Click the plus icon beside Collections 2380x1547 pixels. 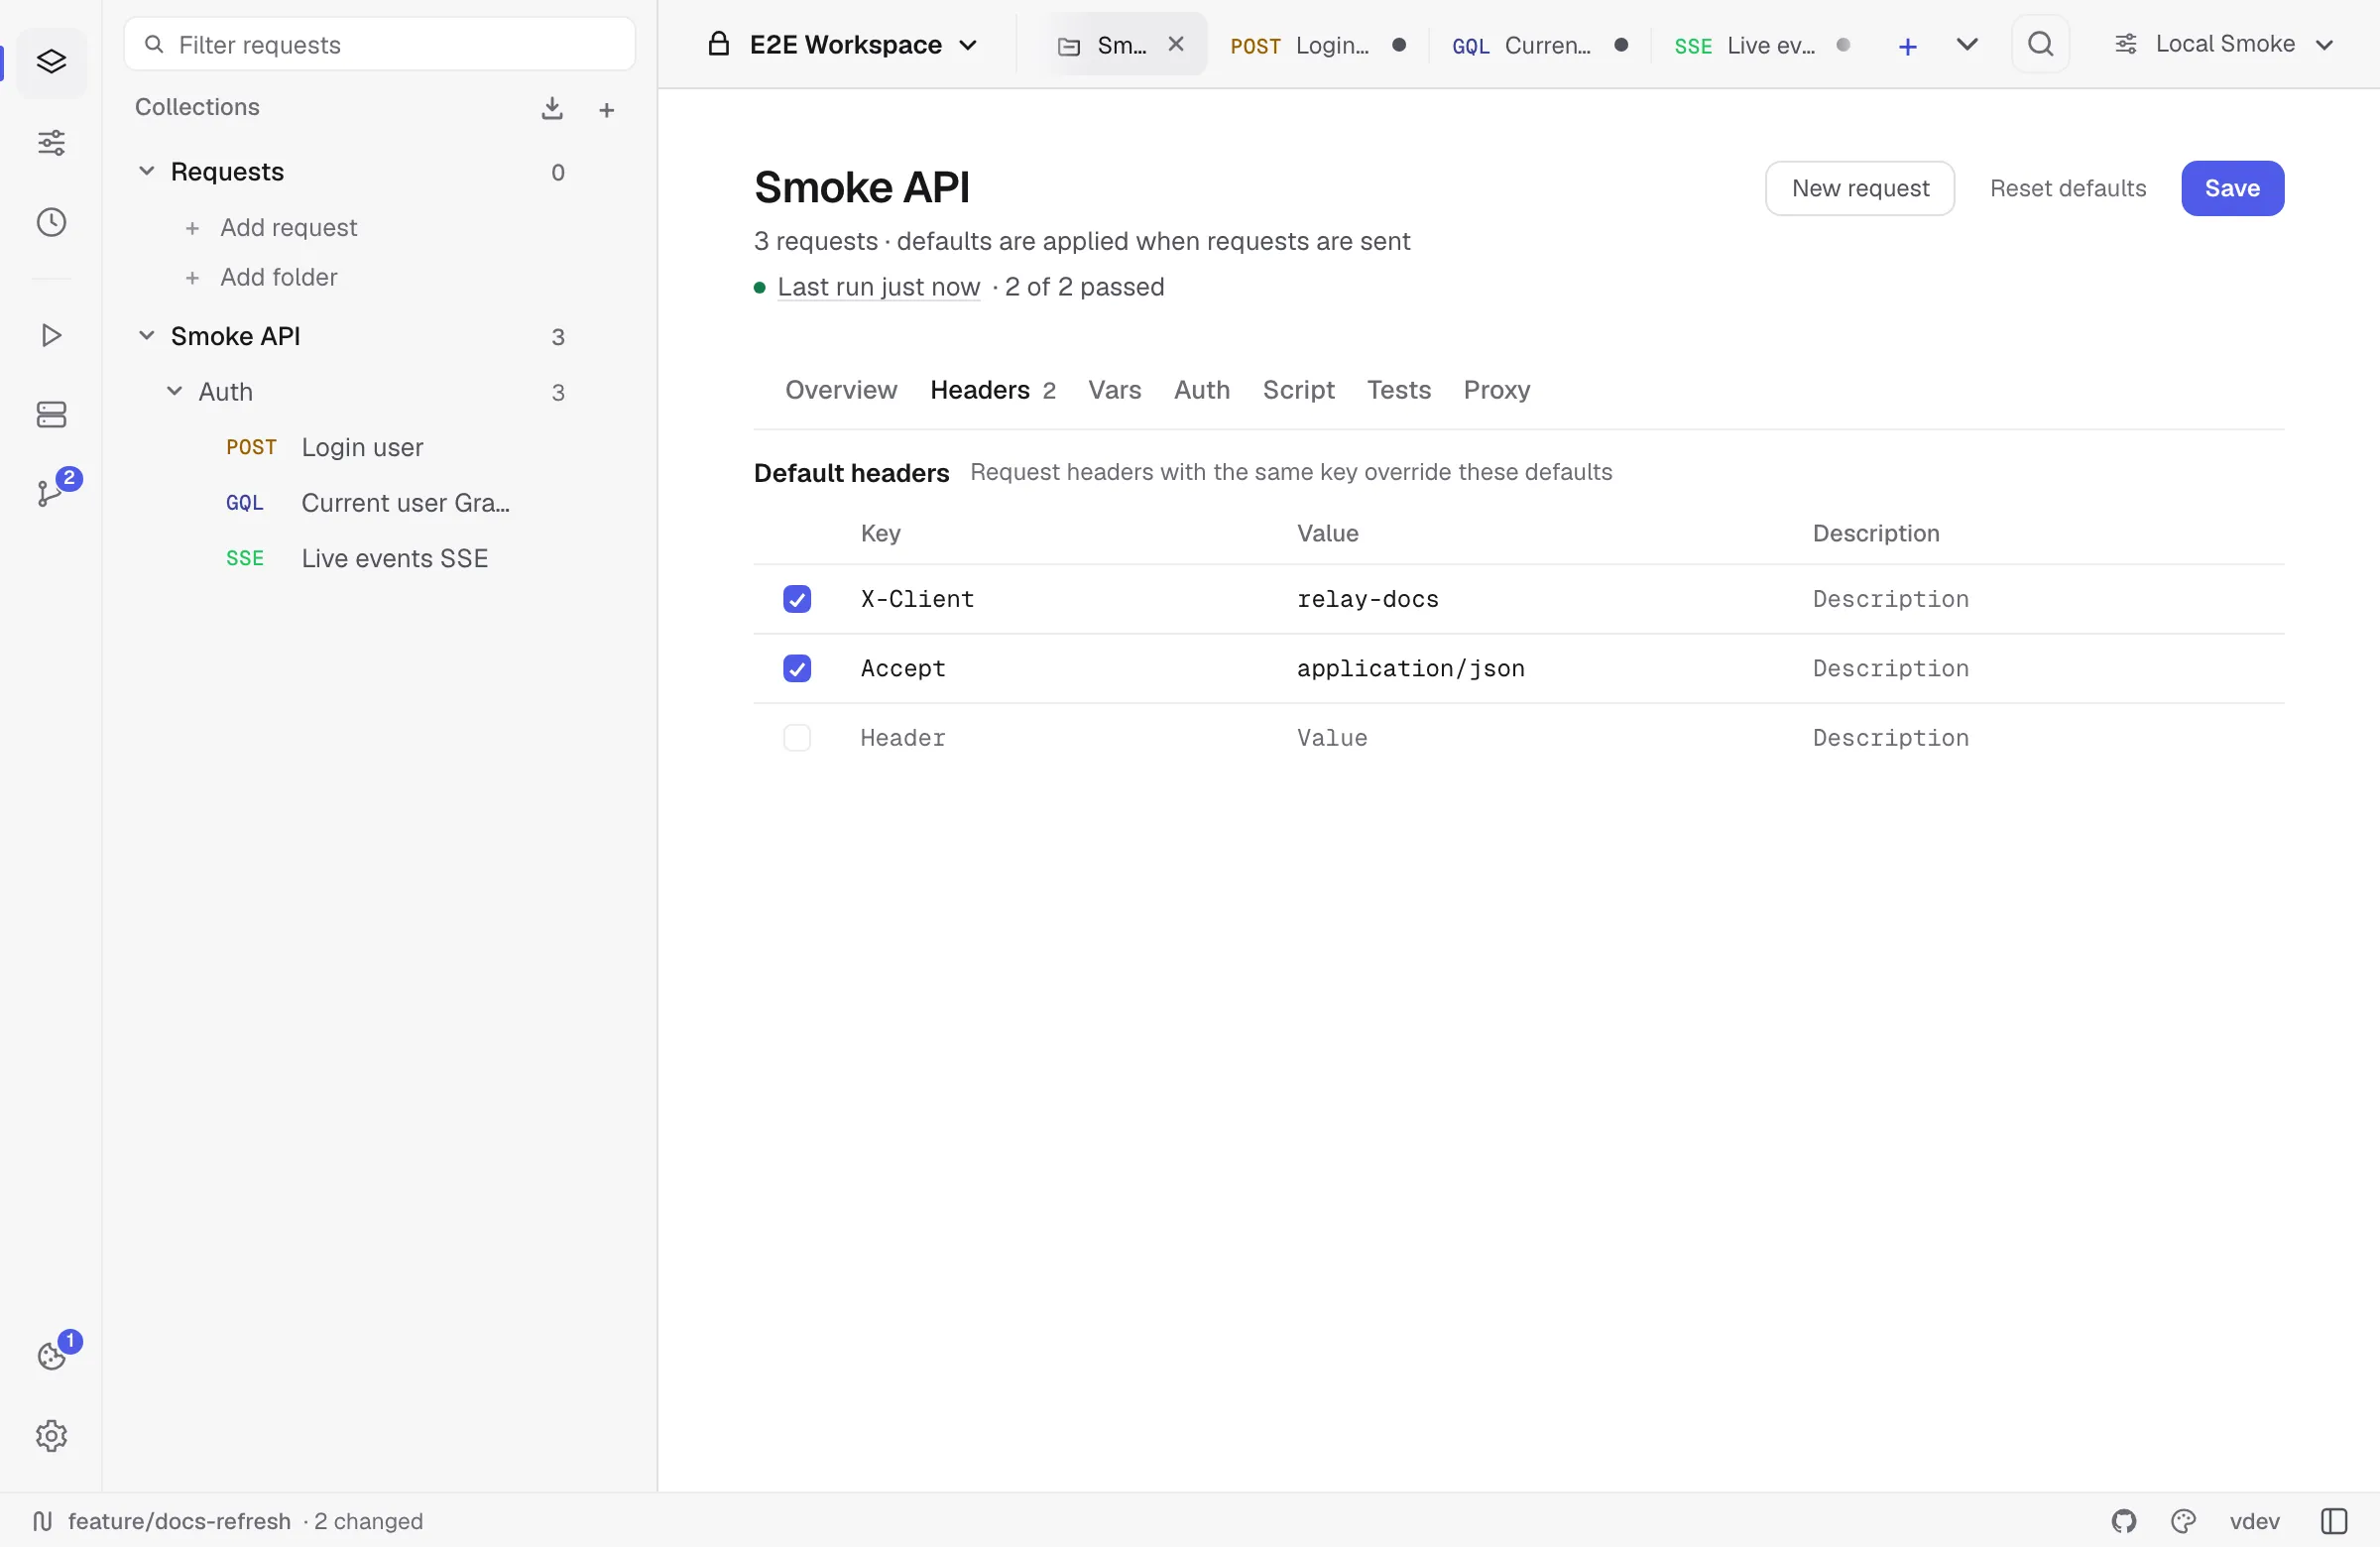(606, 109)
